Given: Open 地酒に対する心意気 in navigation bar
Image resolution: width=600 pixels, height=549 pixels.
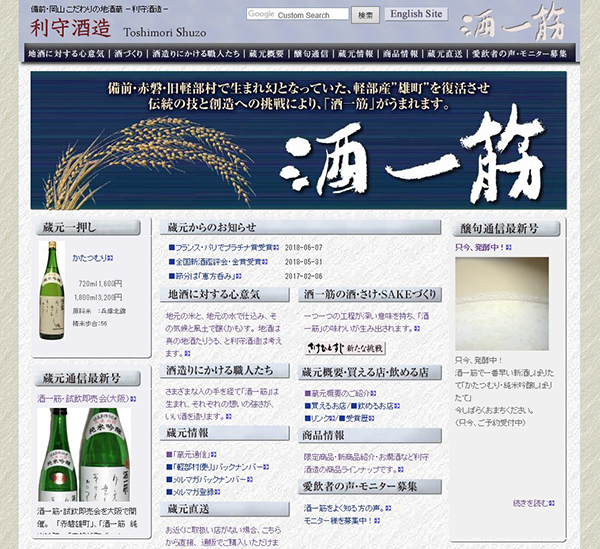Looking at the screenshot, I should 66,54.
